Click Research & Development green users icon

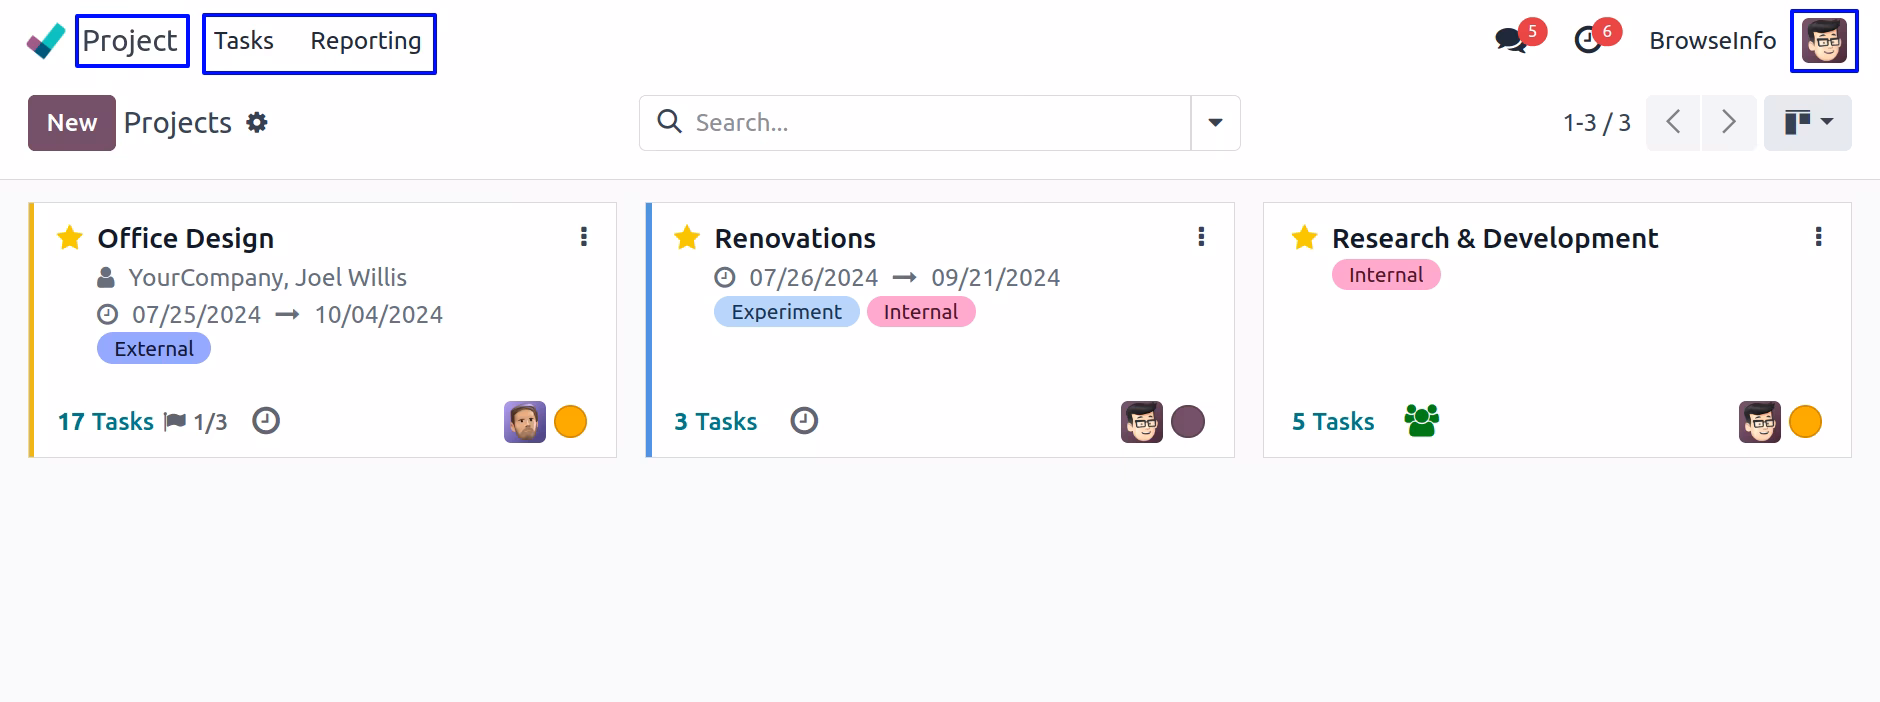point(1421,421)
